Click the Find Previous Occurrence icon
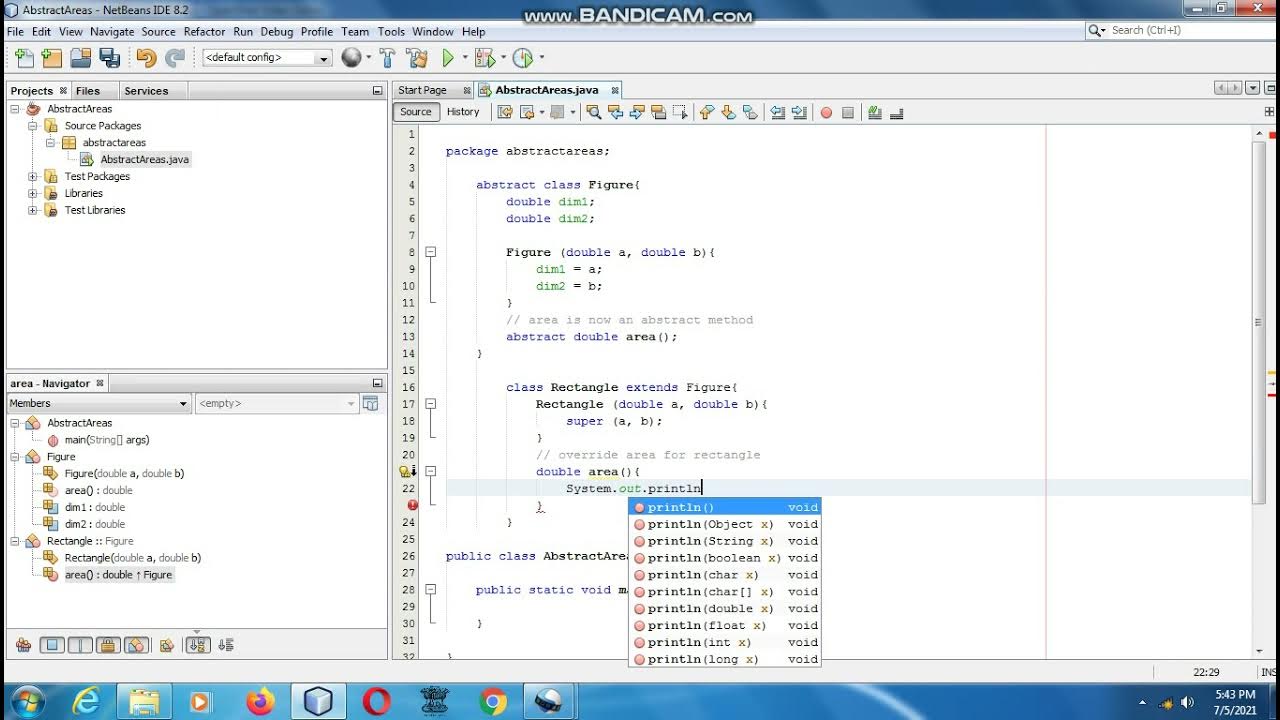1280x720 pixels. pyautogui.click(x=615, y=112)
